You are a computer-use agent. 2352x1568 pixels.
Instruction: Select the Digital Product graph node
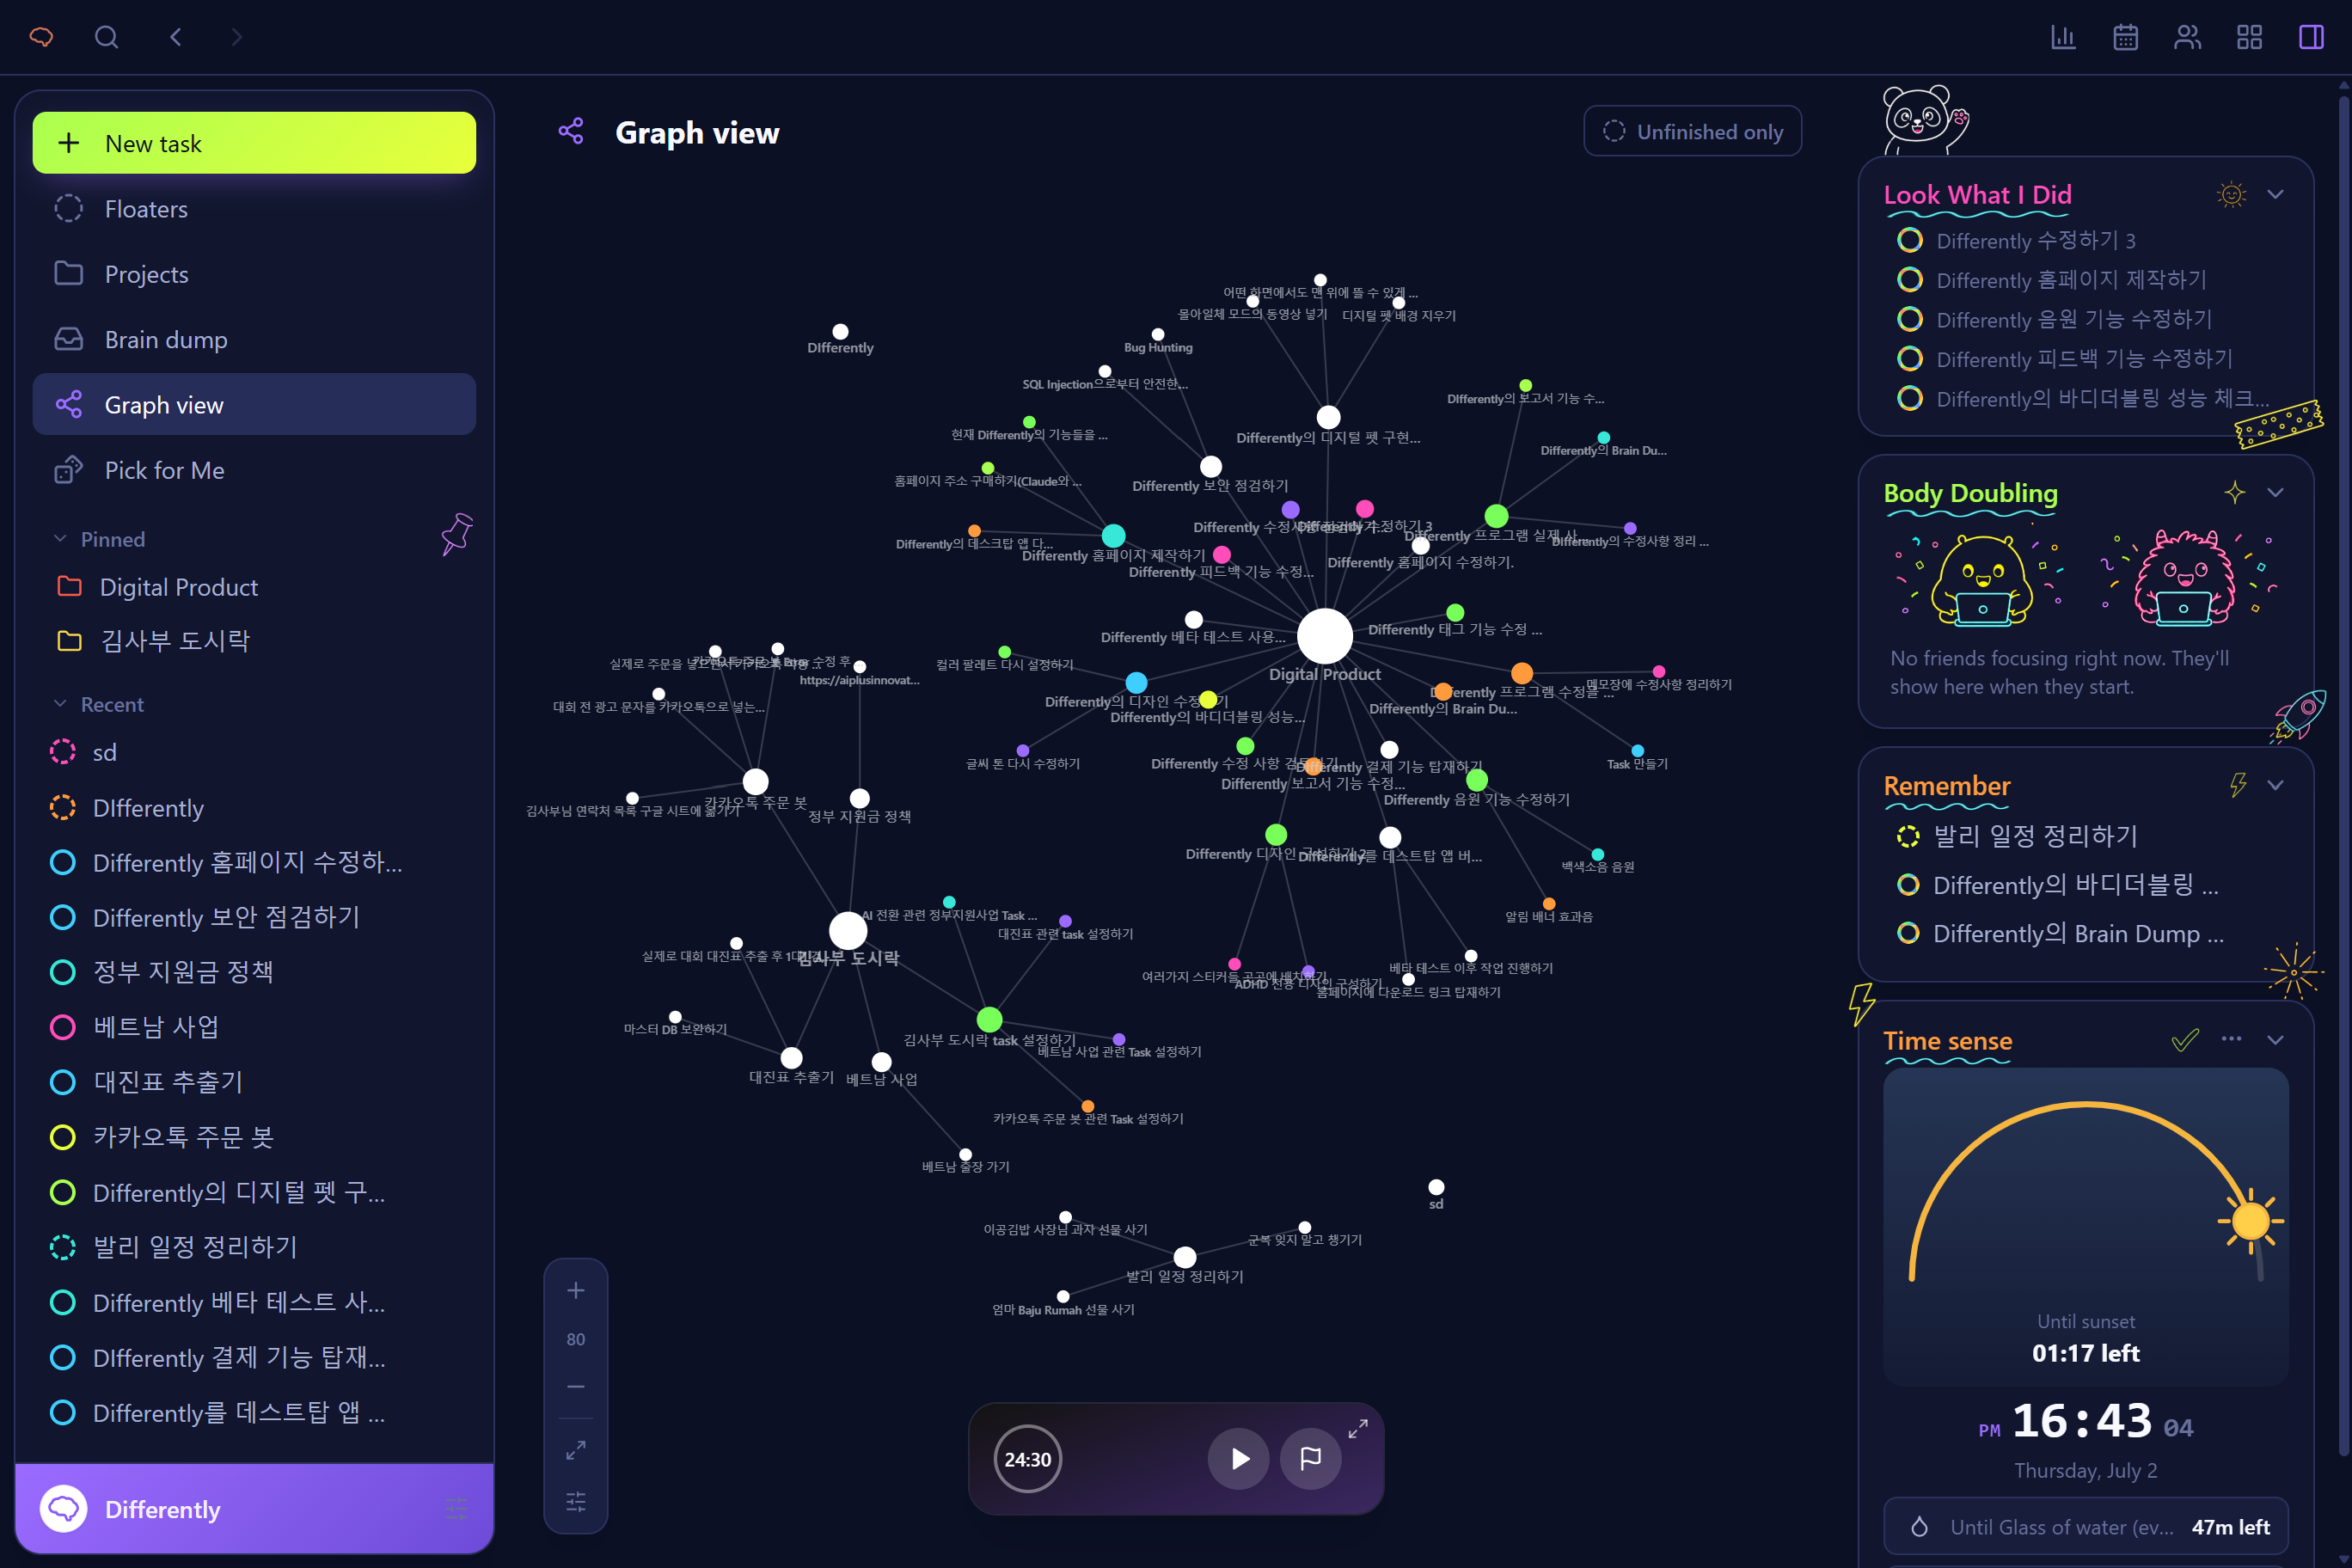click(x=1325, y=636)
